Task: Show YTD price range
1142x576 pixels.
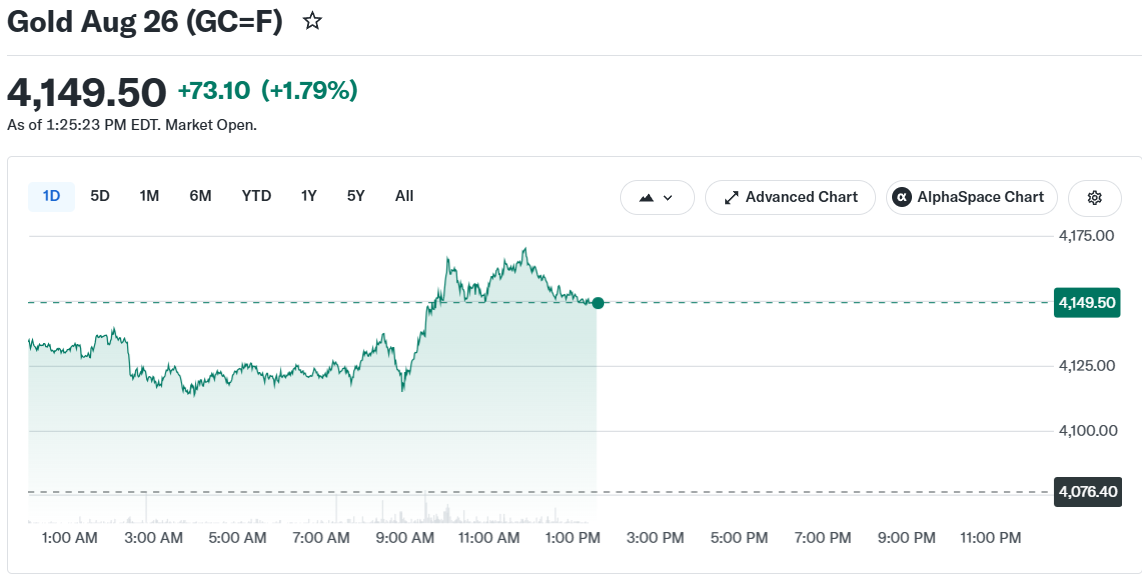Action: coord(256,197)
